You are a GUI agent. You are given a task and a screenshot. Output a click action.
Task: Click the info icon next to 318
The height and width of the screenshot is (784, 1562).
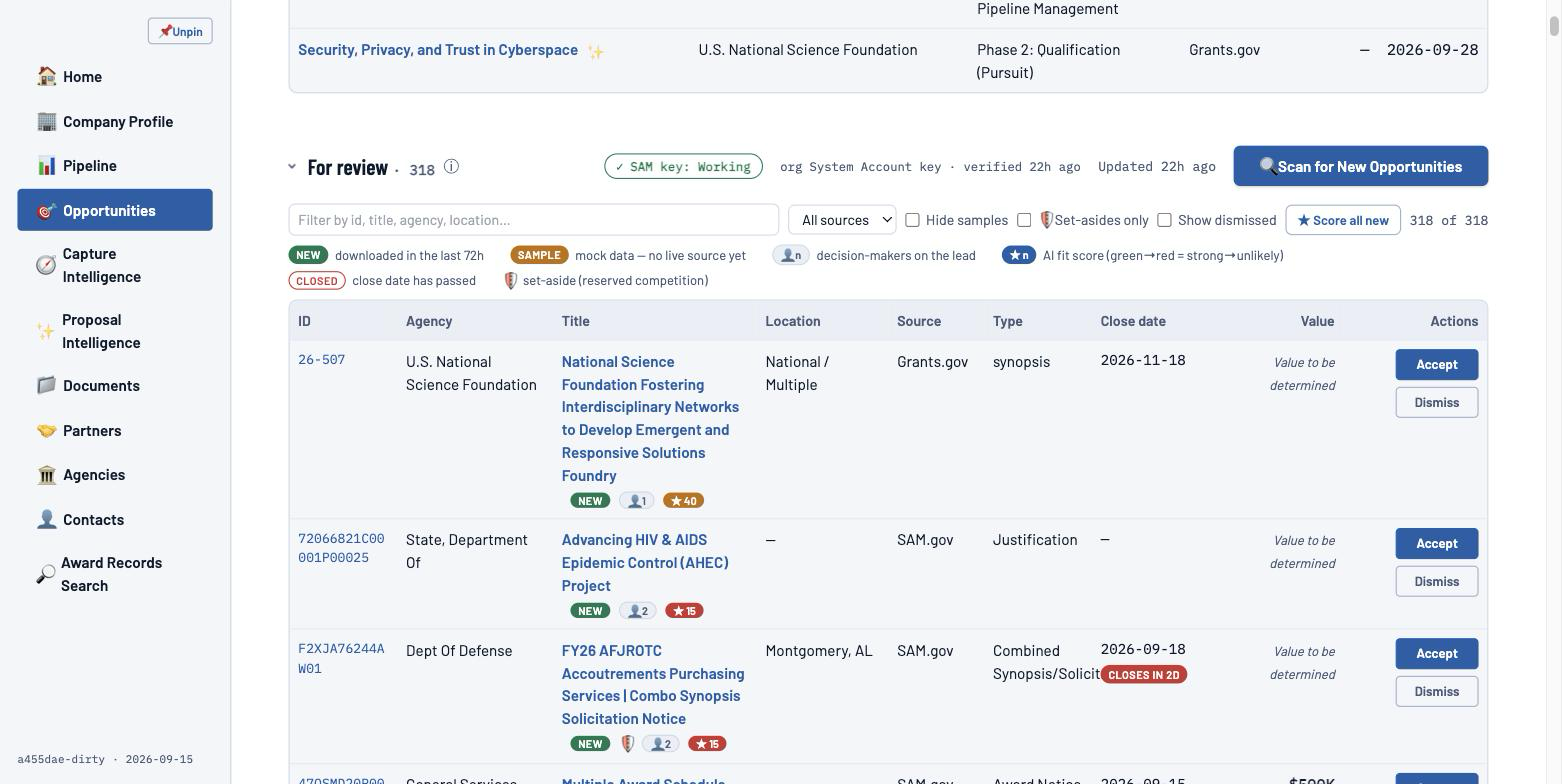[x=451, y=167]
